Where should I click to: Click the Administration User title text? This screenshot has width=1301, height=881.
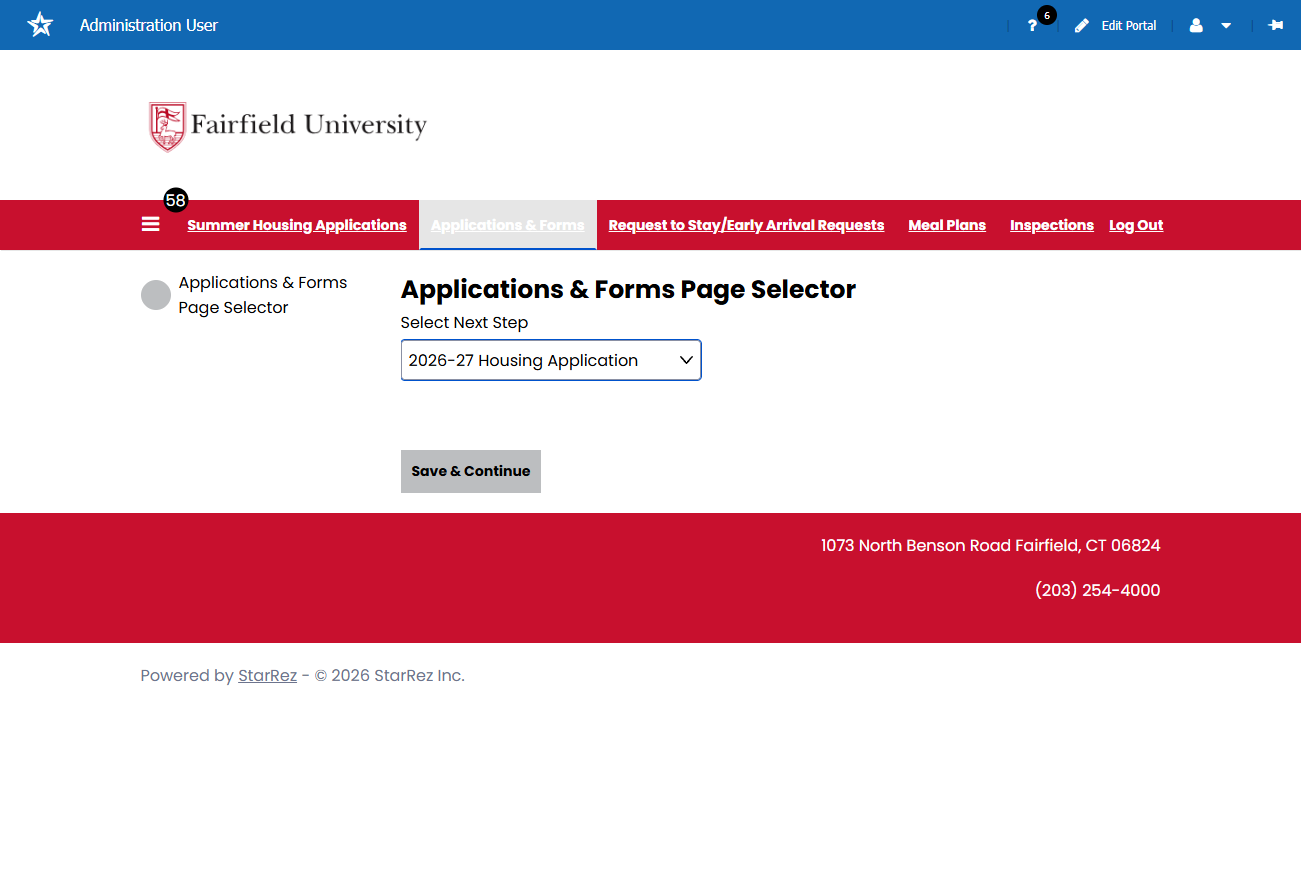click(149, 25)
